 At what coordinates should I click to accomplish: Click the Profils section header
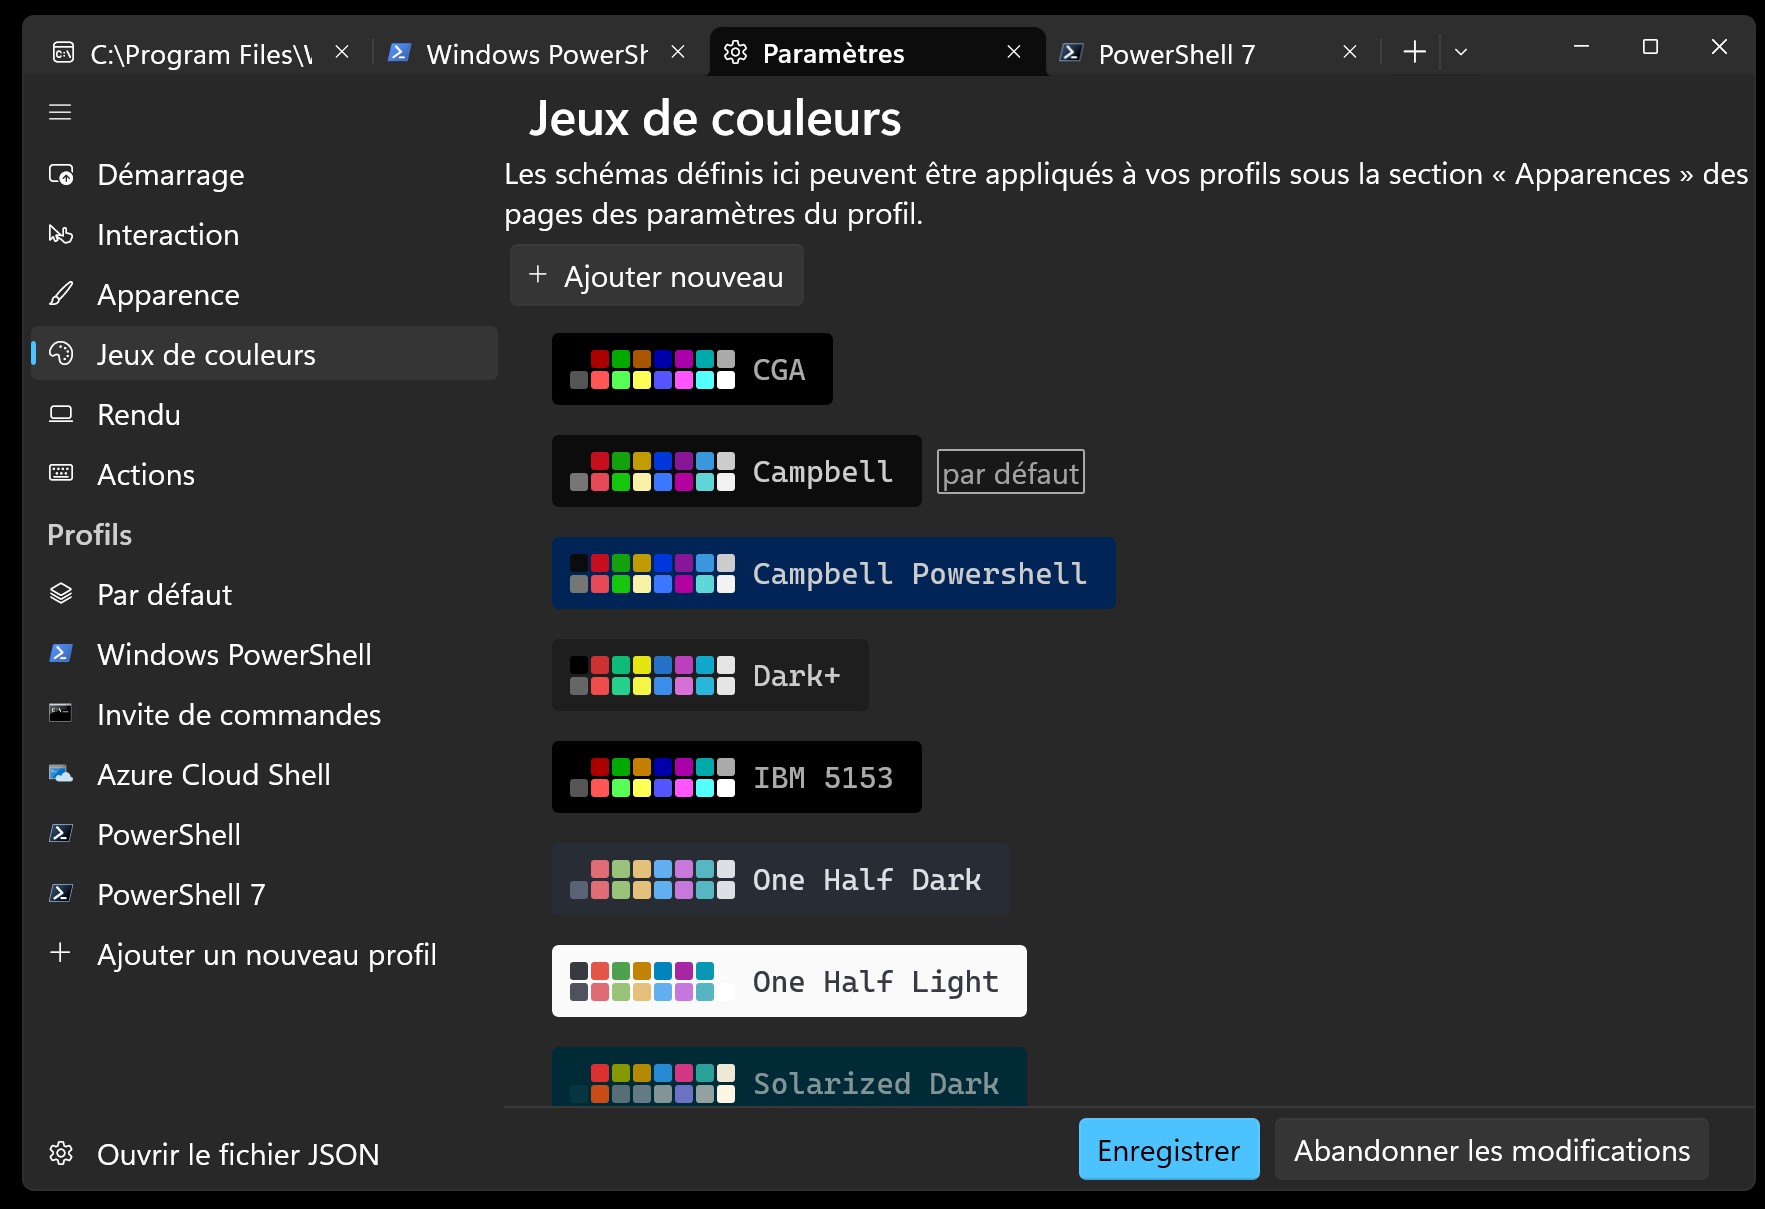click(90, 535)
